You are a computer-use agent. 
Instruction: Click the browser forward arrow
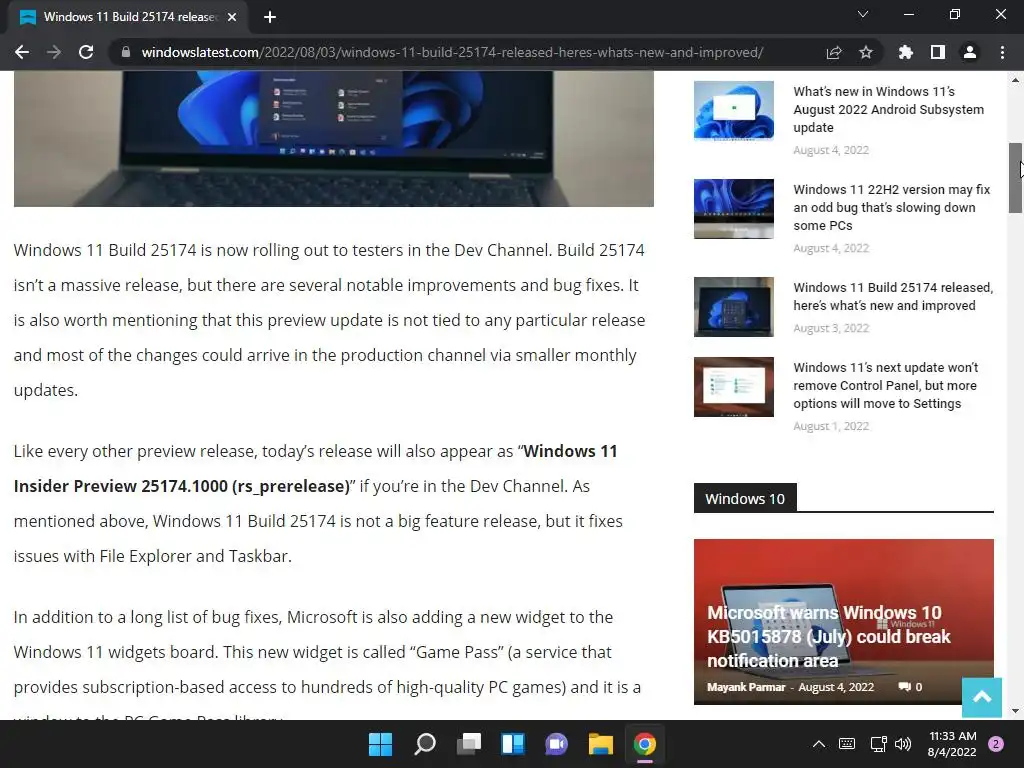point(54,52)
